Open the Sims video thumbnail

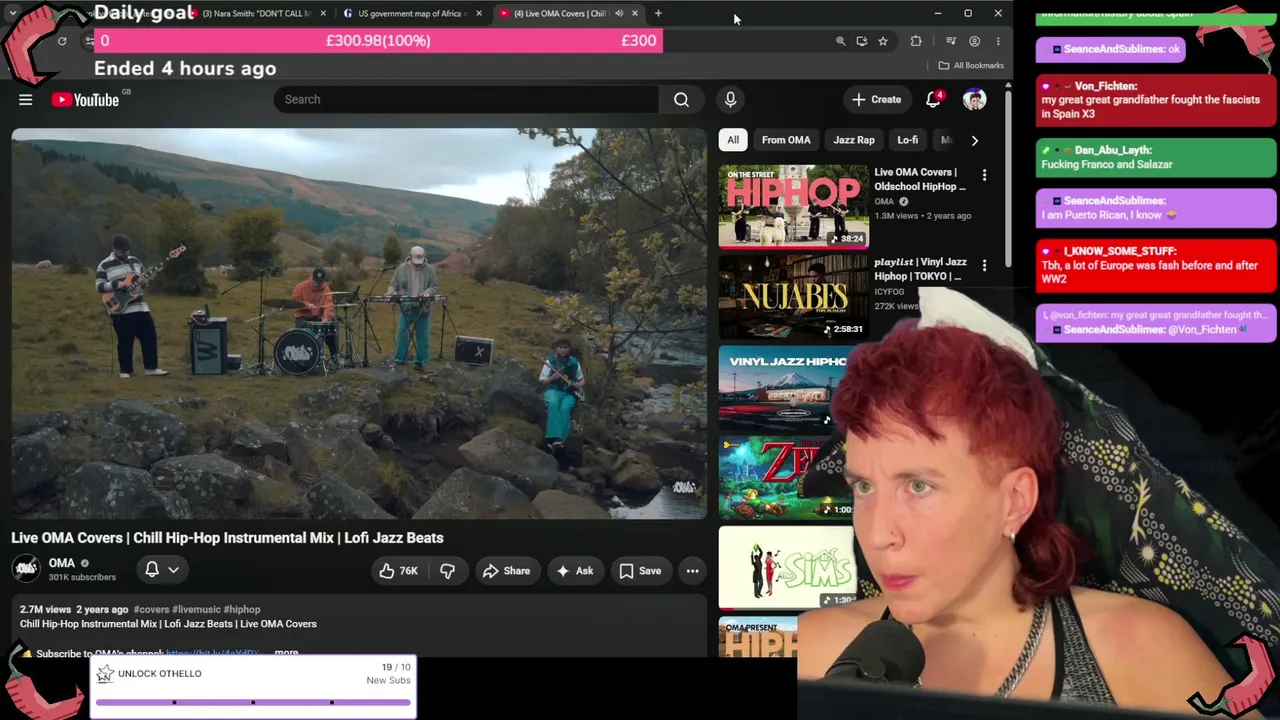pos(787,567)
